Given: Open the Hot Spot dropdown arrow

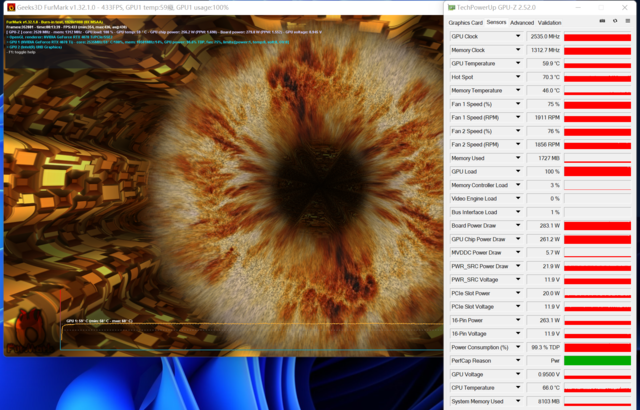Looking at the screenshot, I should tap(518, 77).
